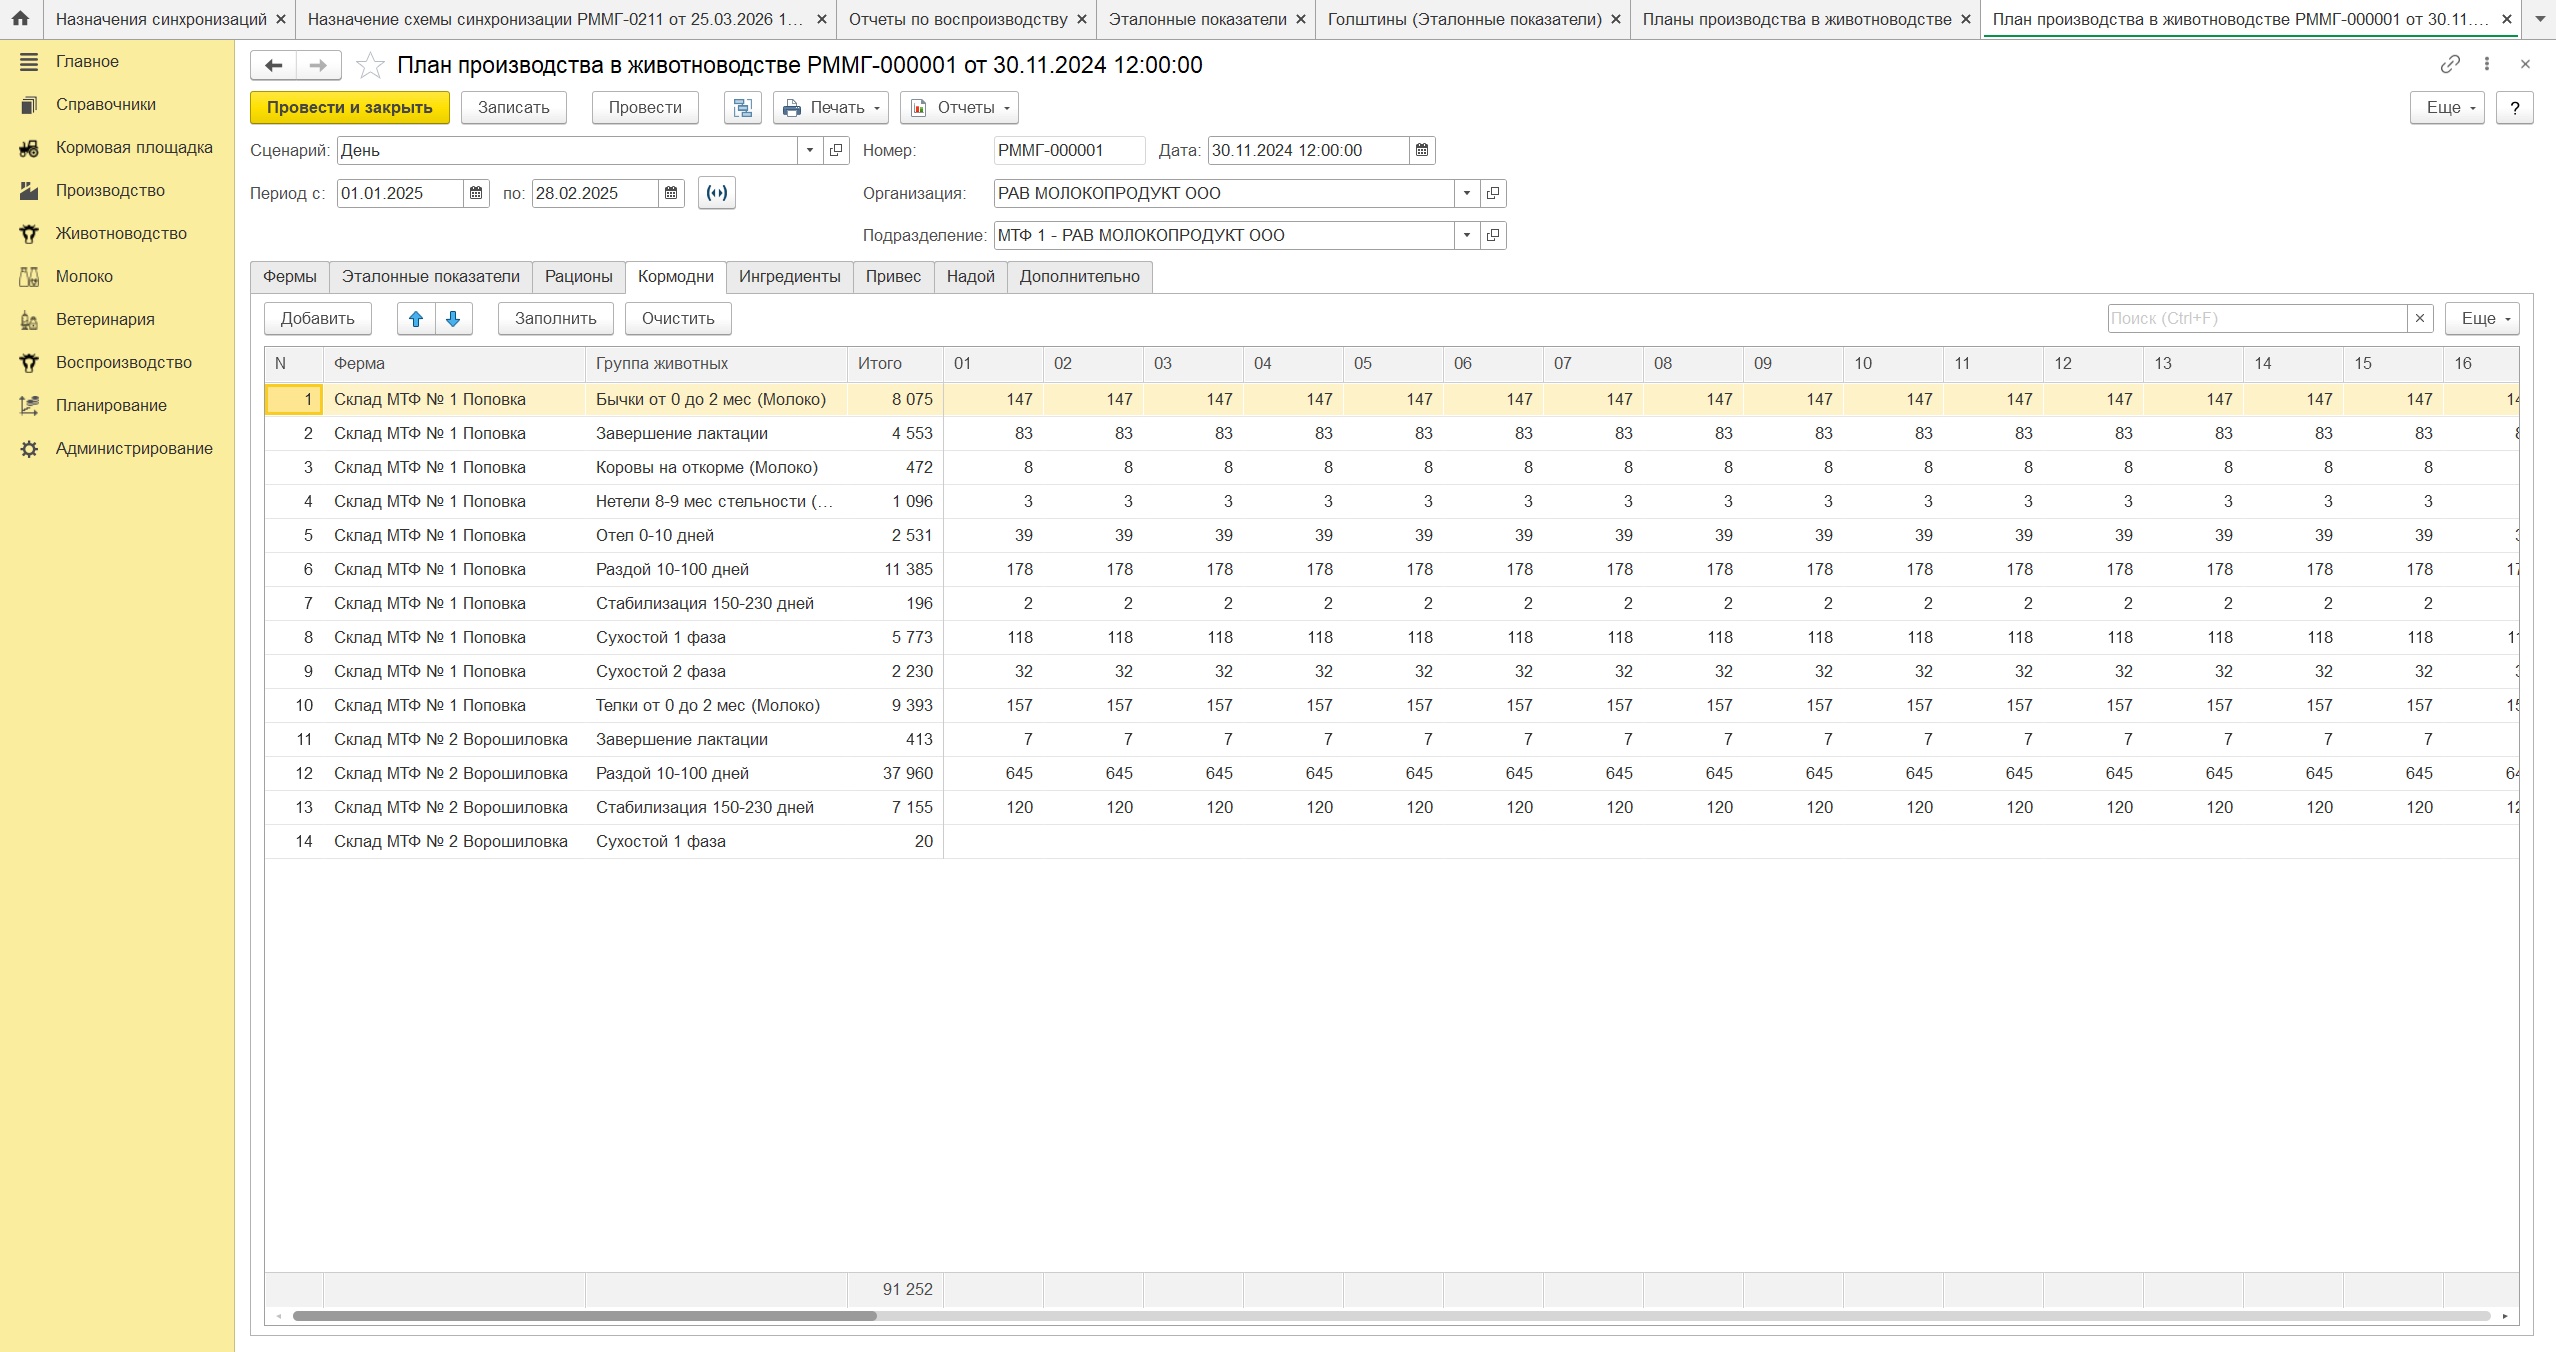Viewport: 2556px width, 1352px height.
Task: Click period selection icon beside end date
Action: (x=717, y=193)
